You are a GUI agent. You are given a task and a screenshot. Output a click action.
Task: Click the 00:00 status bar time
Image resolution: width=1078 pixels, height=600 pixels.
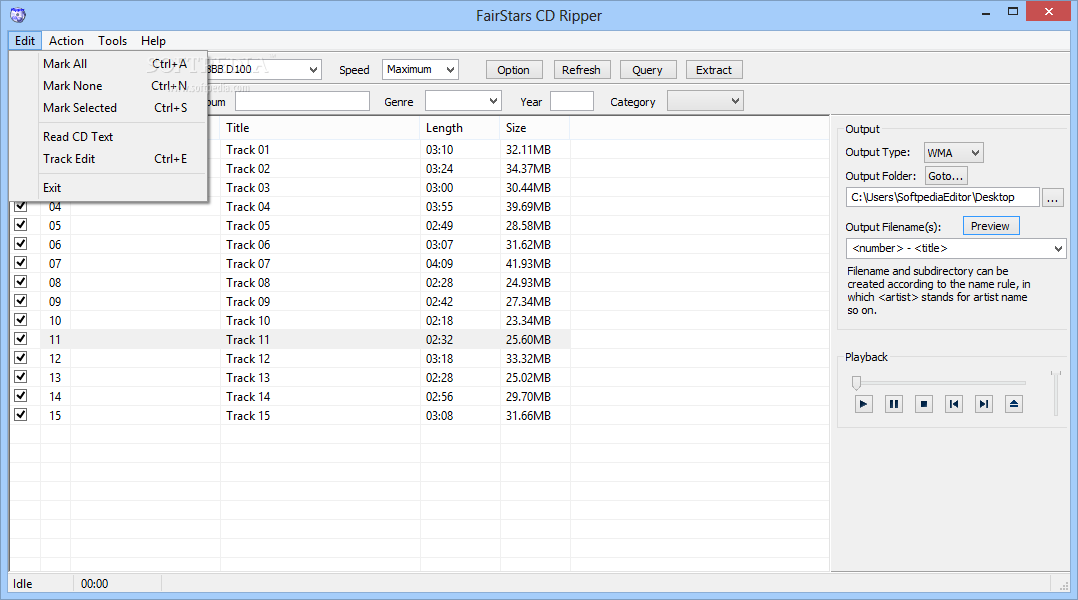[x=95, y=584]
